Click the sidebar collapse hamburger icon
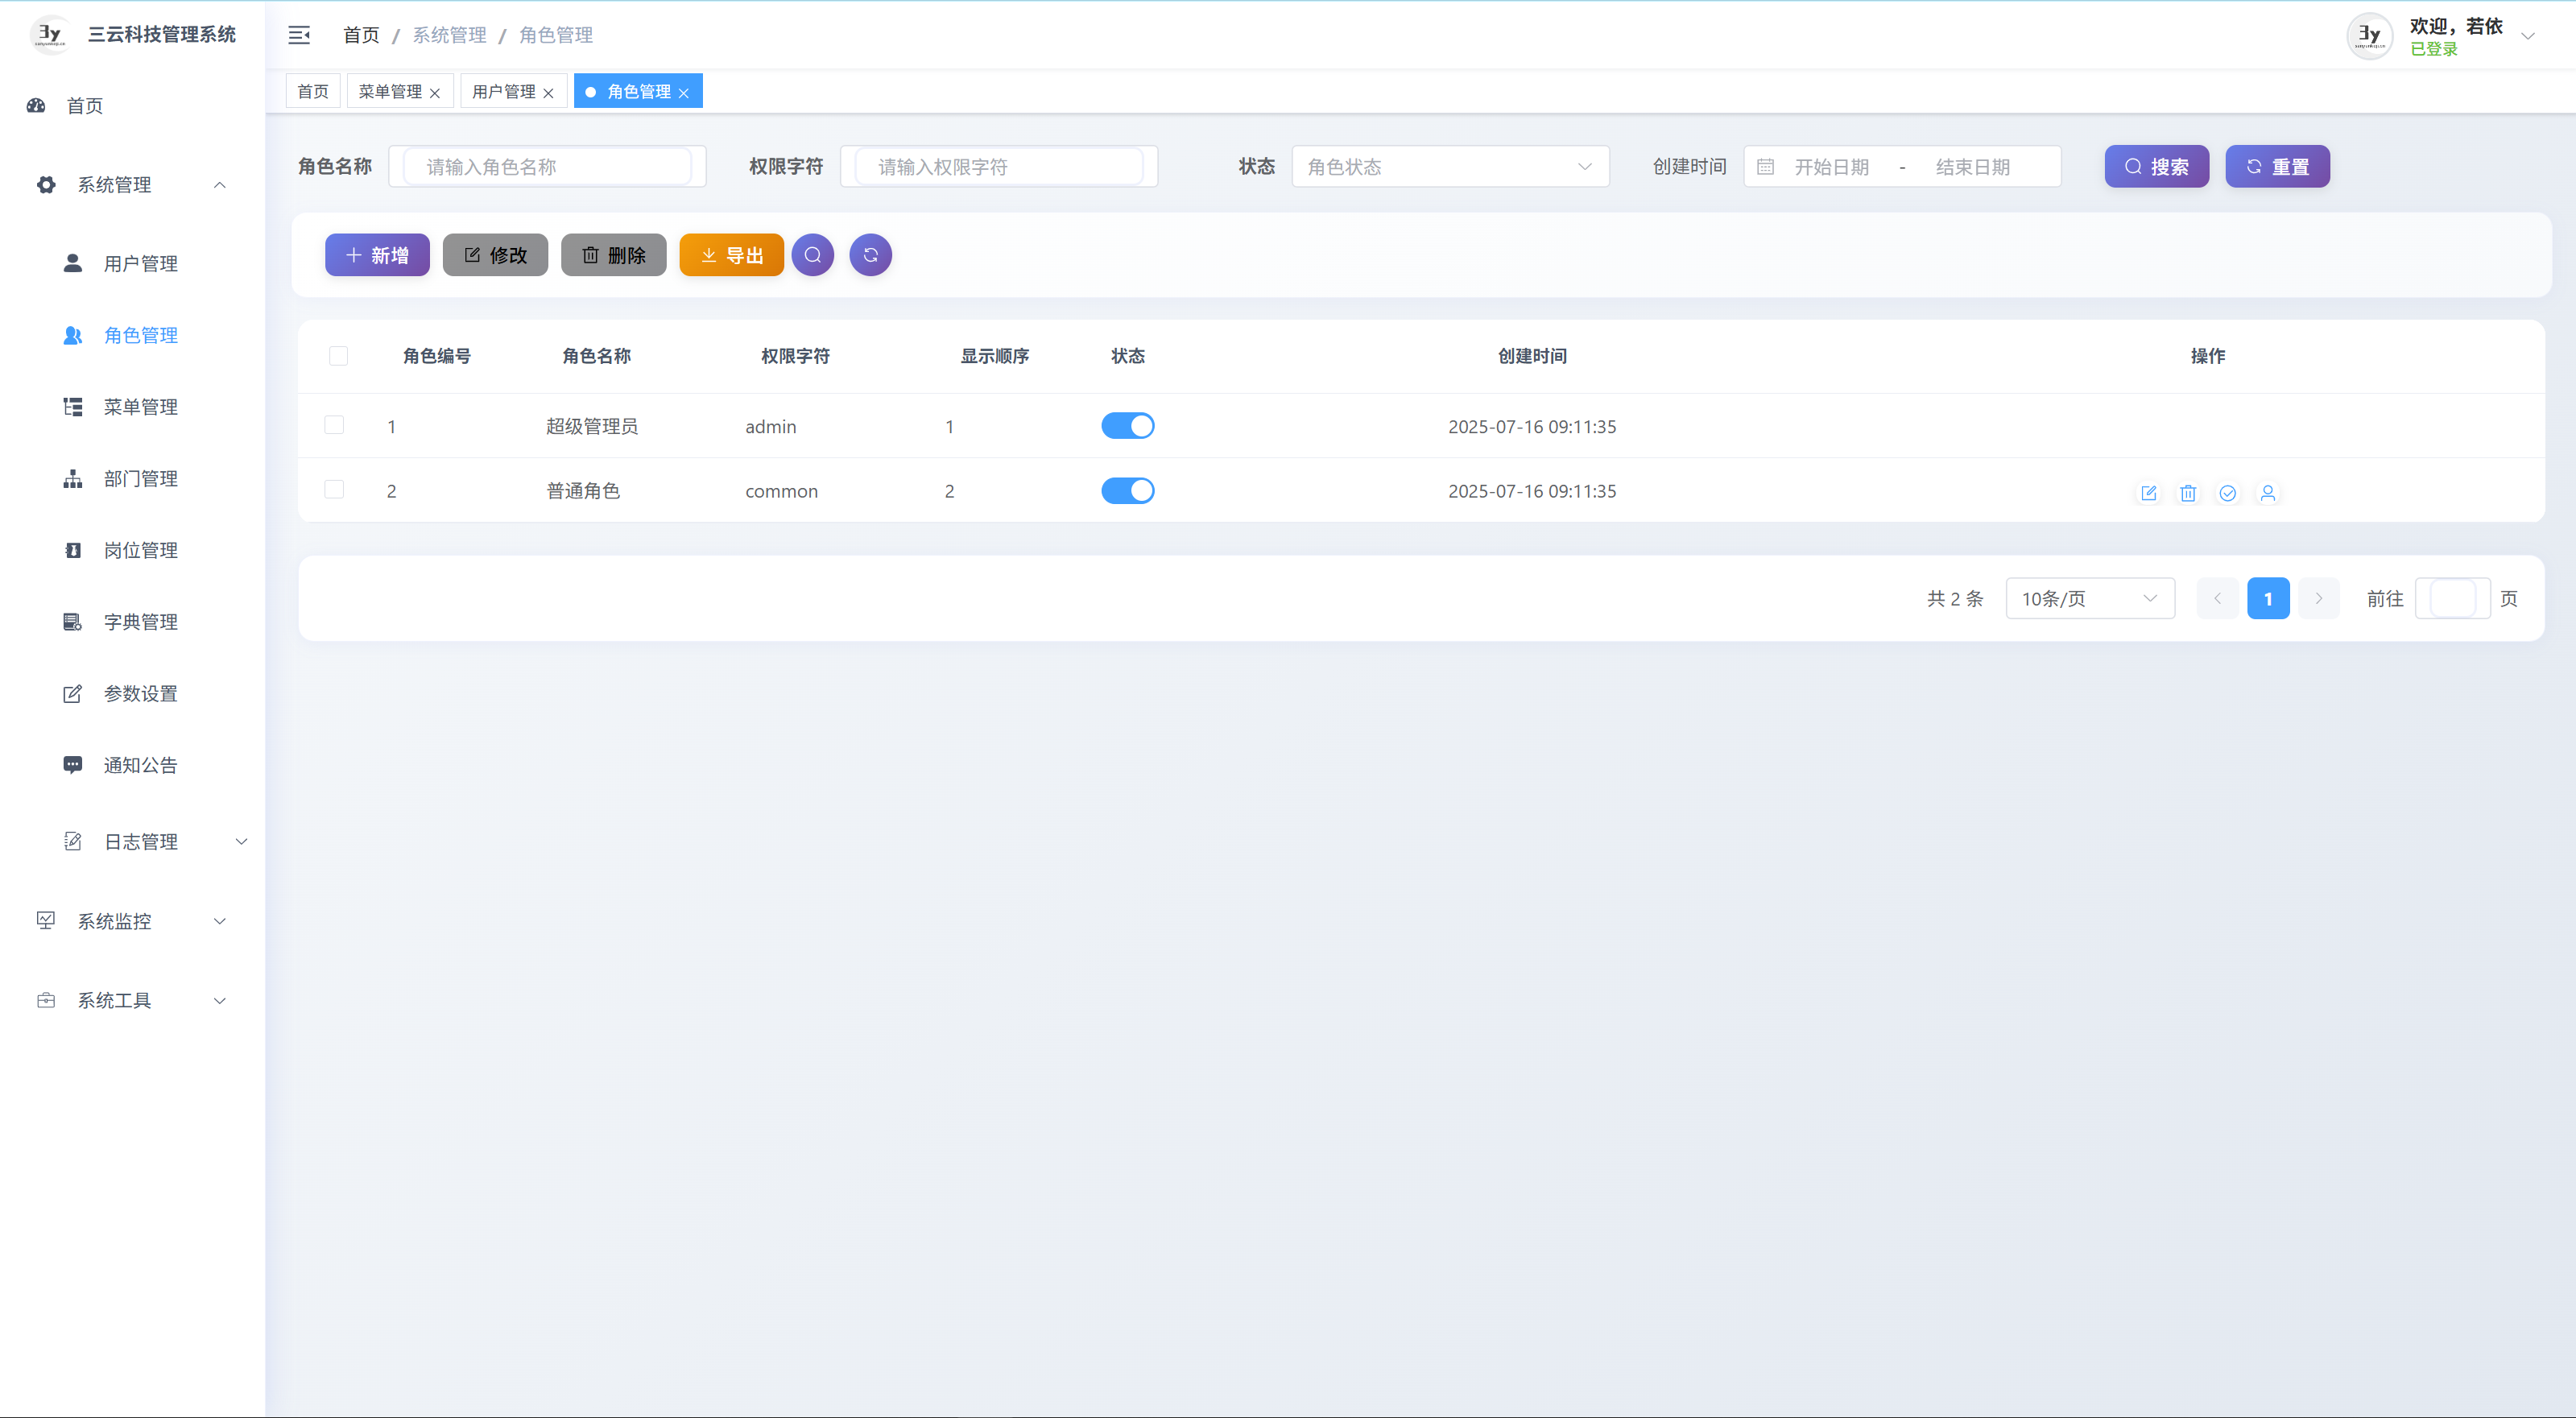The width and height of the screenshot is (2576, 1418). pyautogui.click(x=299, y=35)
